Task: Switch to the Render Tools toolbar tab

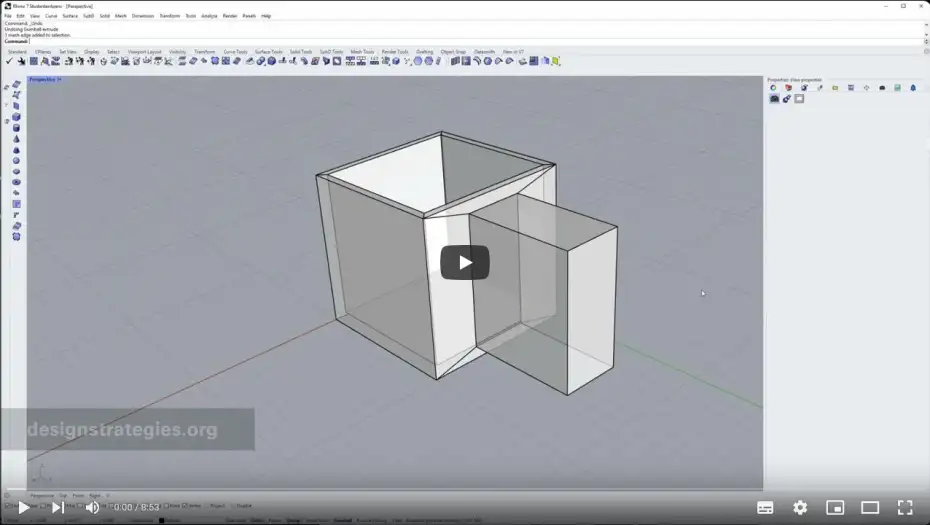Action: click(394, 52)
